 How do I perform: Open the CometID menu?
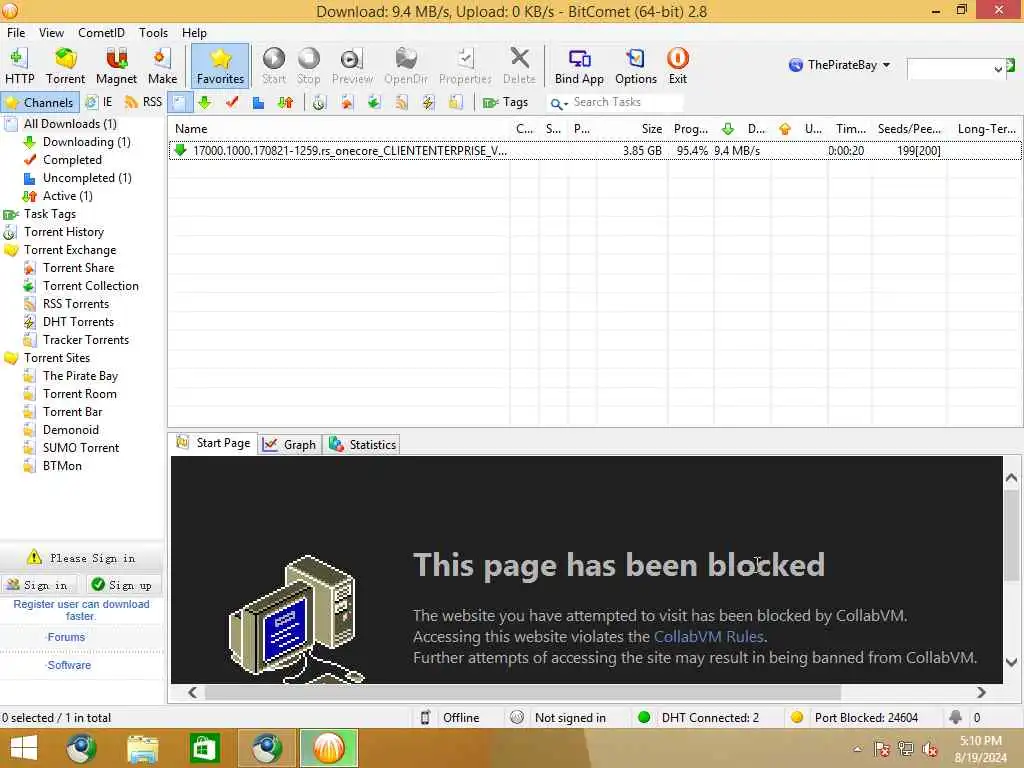(101, 33)
